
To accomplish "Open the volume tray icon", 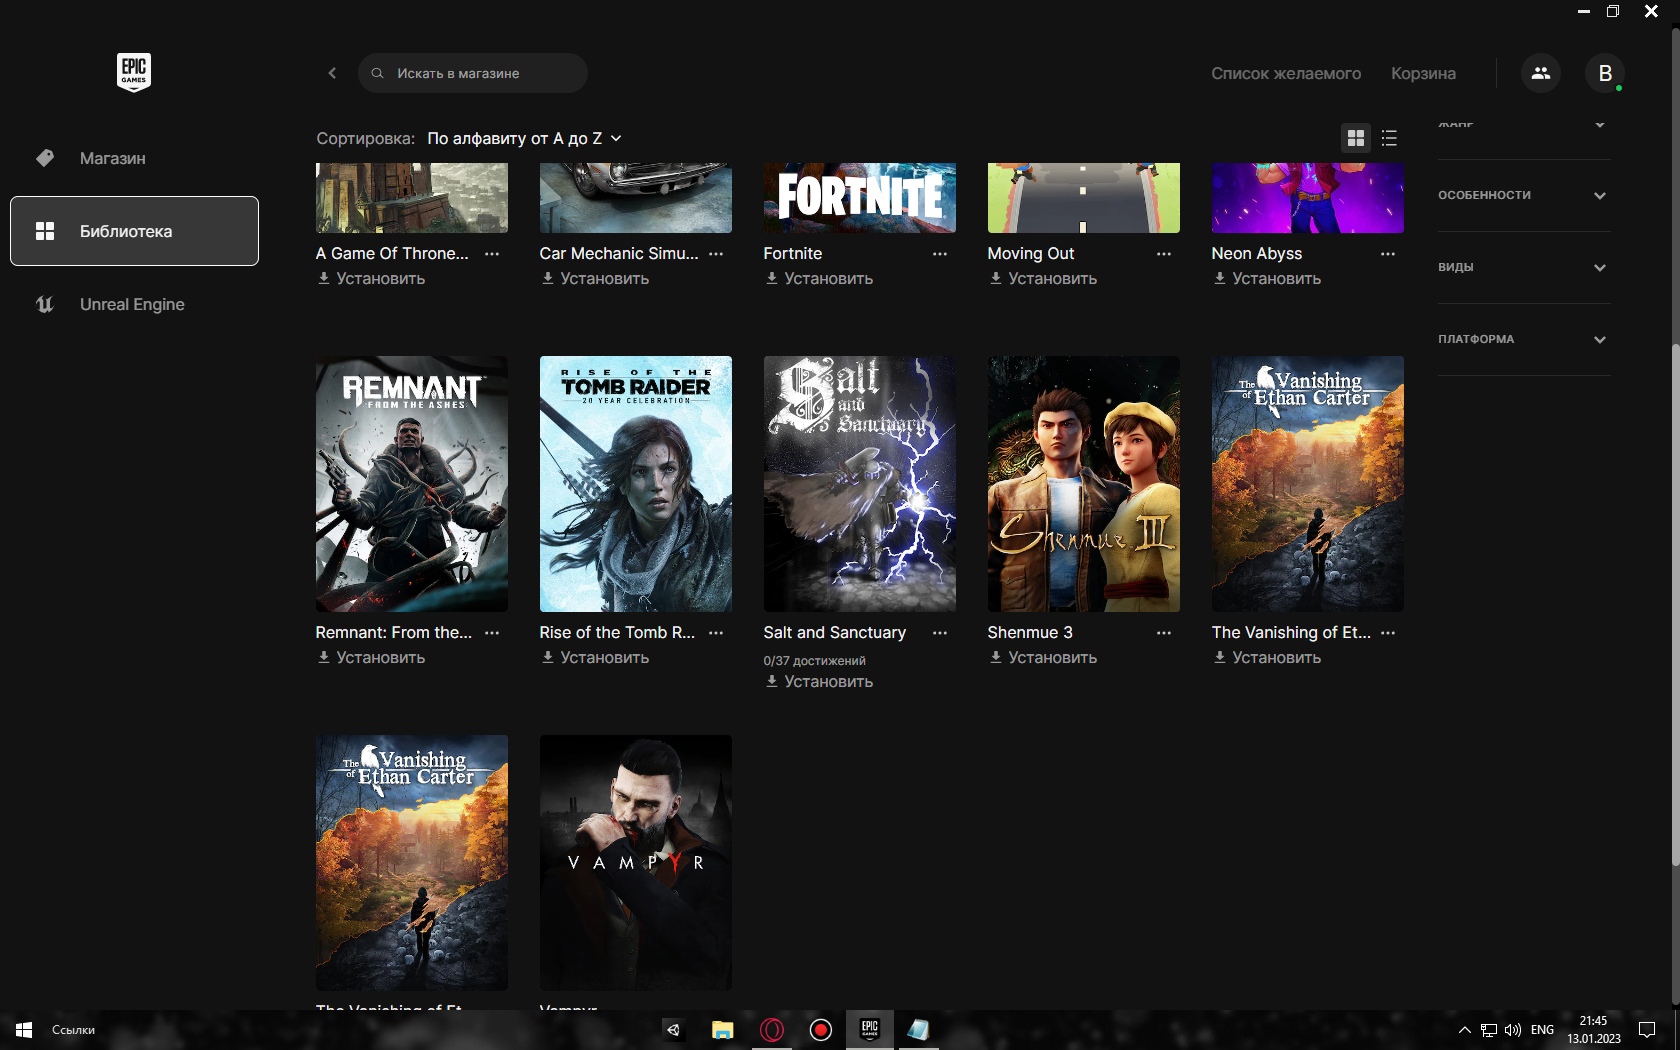I will (1513, 1030).
